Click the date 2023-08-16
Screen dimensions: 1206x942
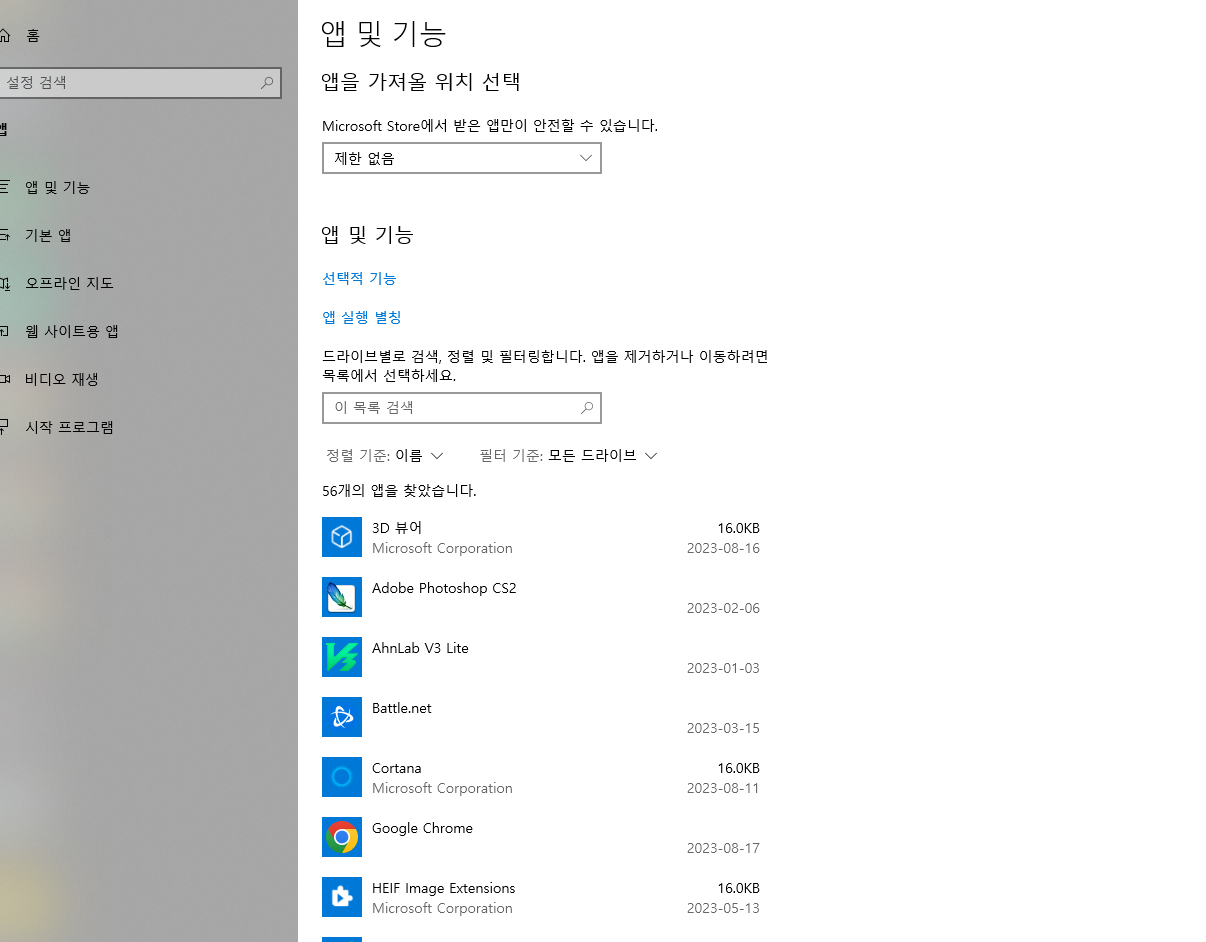click(723, 548)
